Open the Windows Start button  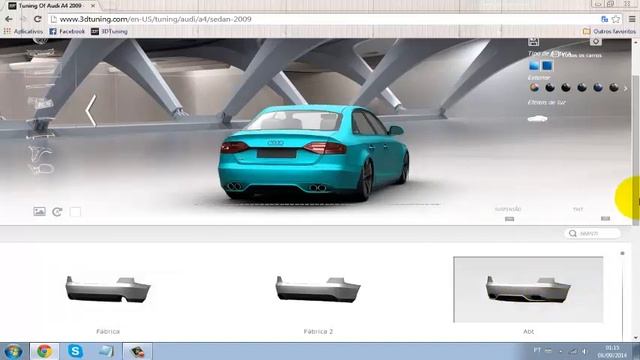tap(13, 351)
